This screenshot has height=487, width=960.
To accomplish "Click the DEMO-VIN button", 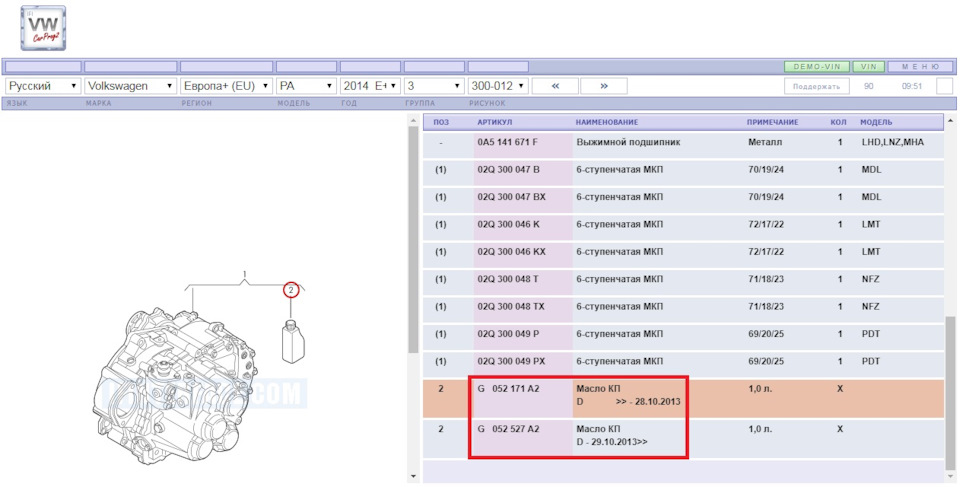I will click(817, 67).
